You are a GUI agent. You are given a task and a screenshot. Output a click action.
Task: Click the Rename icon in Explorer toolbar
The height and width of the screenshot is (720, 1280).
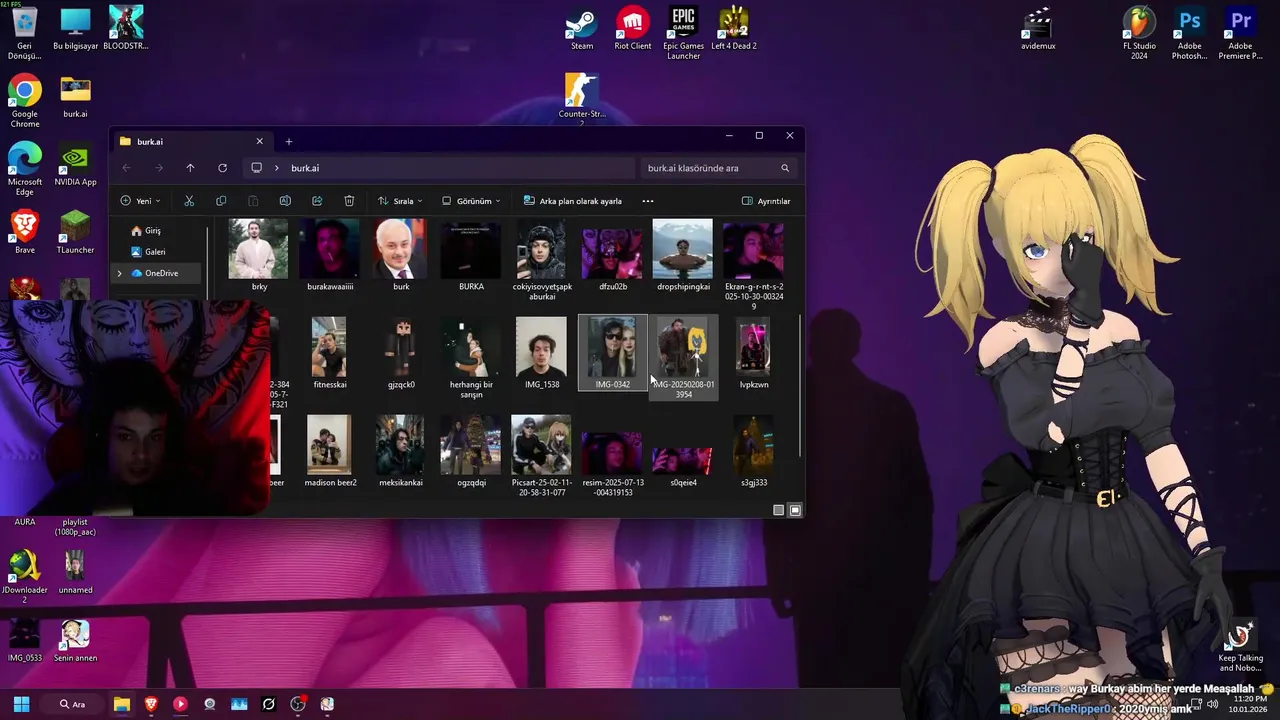285,201
